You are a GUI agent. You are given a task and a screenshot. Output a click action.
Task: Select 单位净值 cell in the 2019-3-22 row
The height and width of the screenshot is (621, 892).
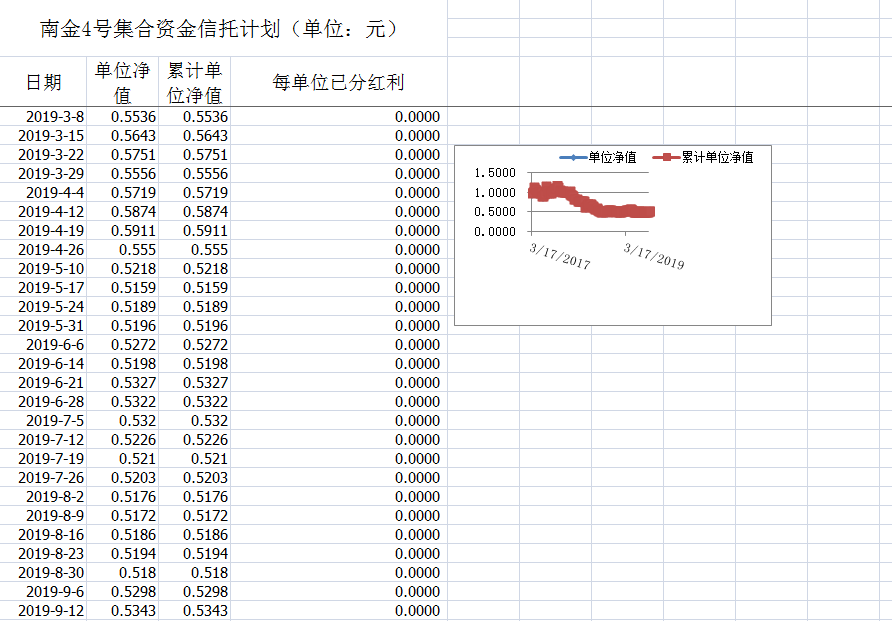click(x=122, y=155)
